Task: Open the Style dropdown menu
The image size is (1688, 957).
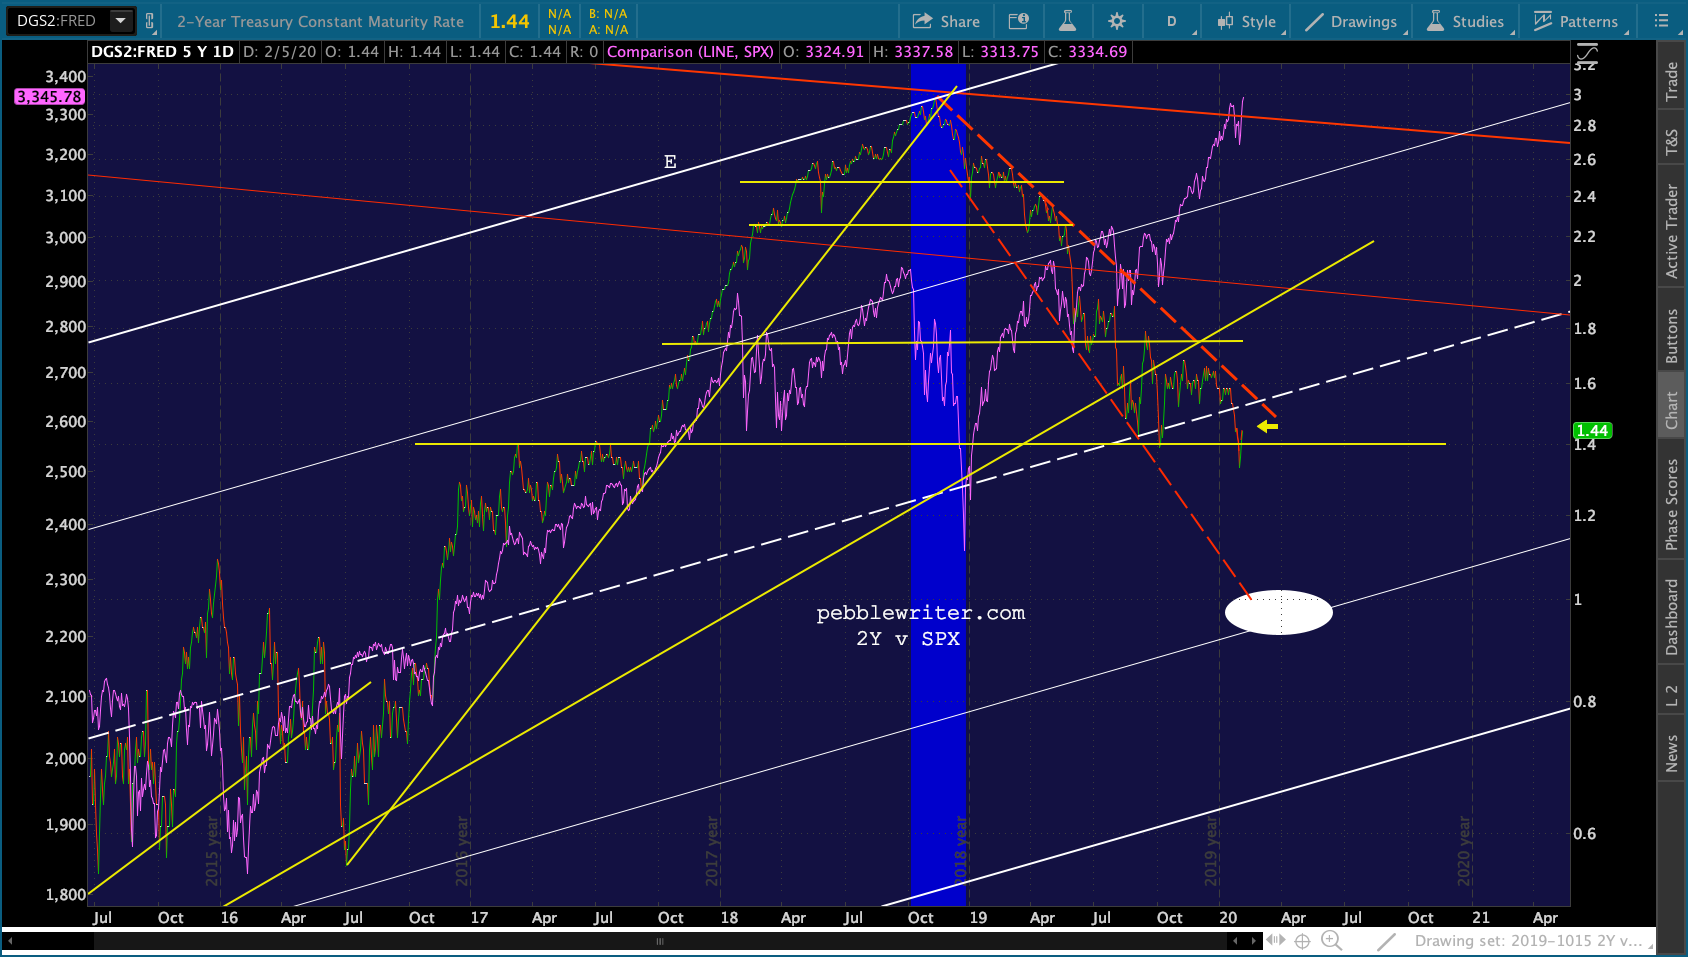Action: click(1246, 21)
